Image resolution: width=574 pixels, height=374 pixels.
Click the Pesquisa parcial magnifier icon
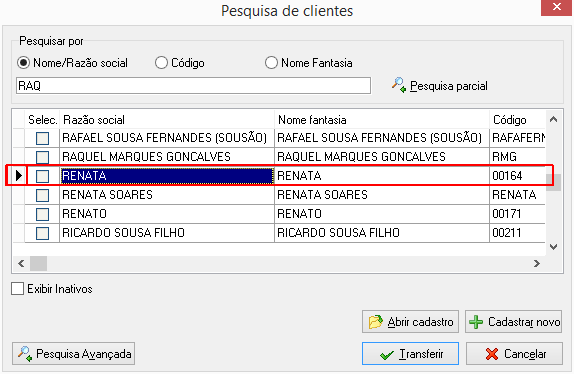coord(399,85)
